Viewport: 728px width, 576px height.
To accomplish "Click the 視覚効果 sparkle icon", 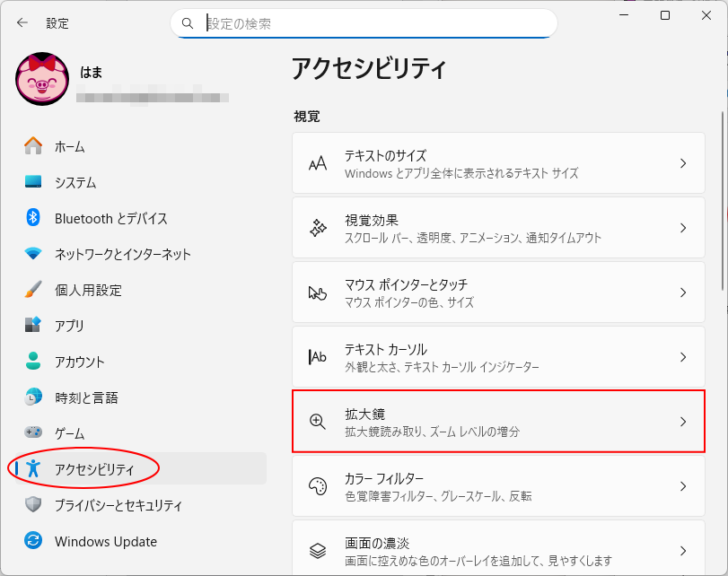I will [318, 228].
